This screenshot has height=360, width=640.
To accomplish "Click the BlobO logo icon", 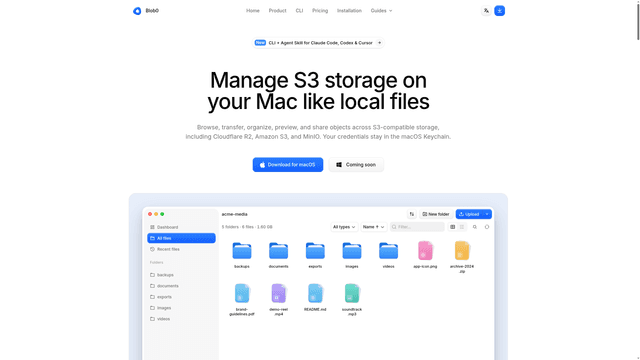I will (x=137, y=11).
